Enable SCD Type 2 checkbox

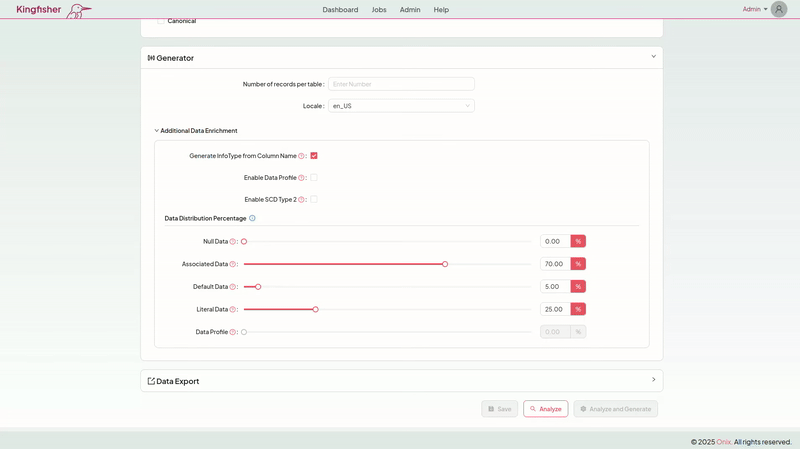(314, 200)
